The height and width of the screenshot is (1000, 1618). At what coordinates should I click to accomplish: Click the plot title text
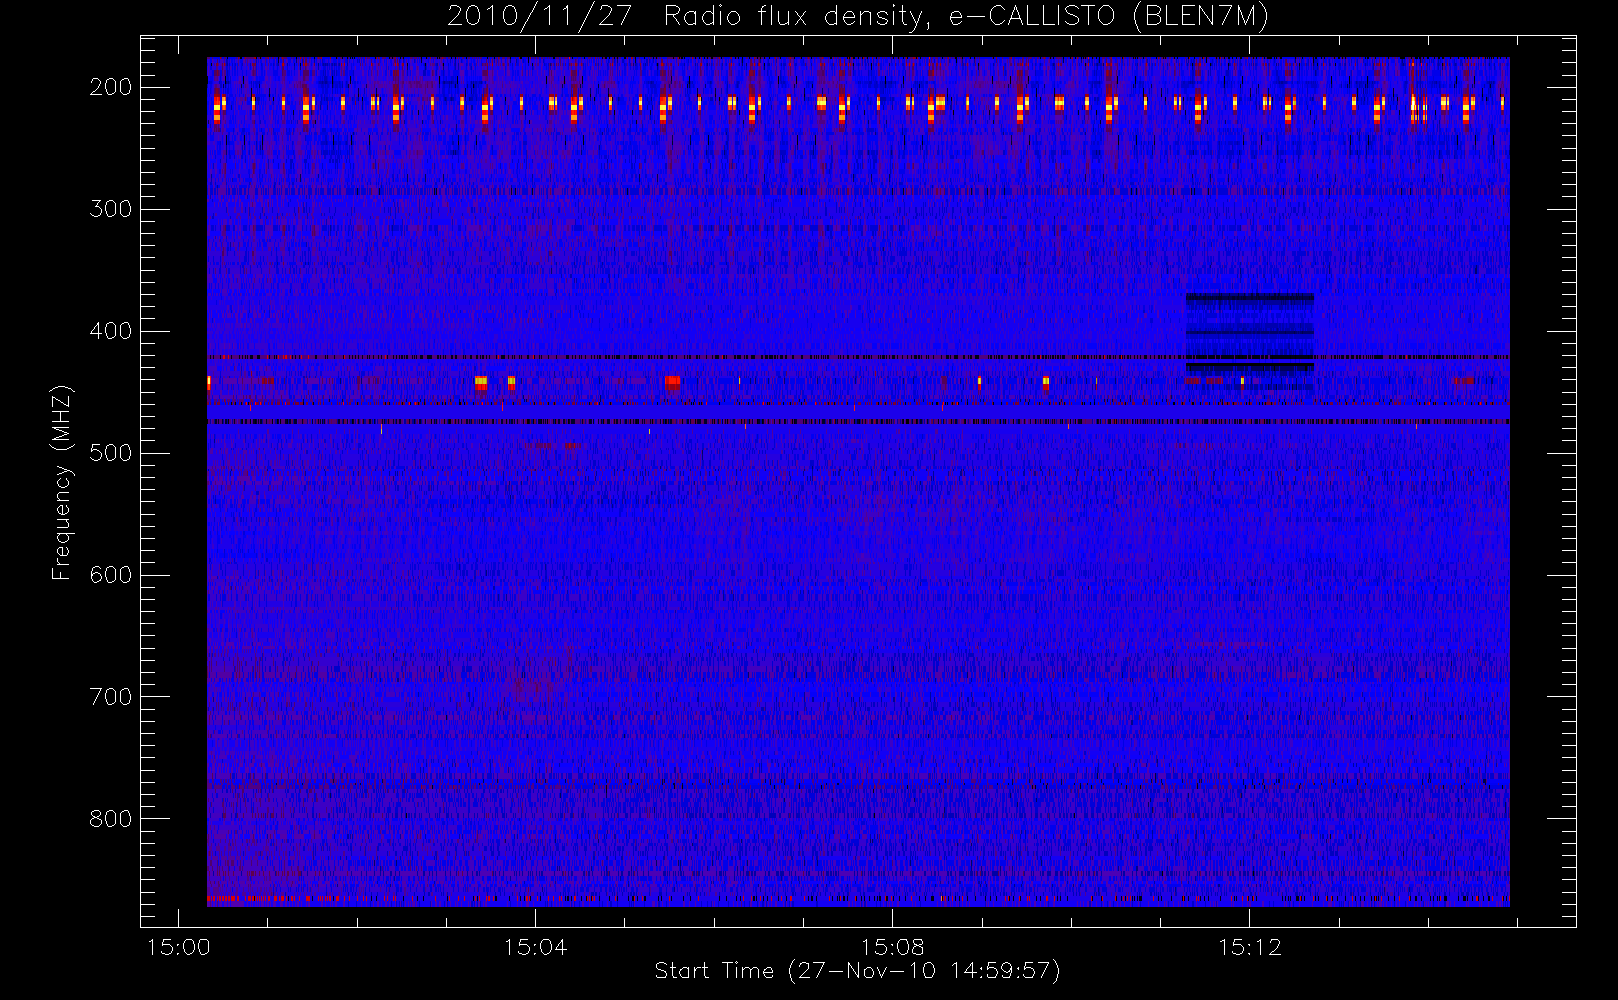(x=858, y=17)
